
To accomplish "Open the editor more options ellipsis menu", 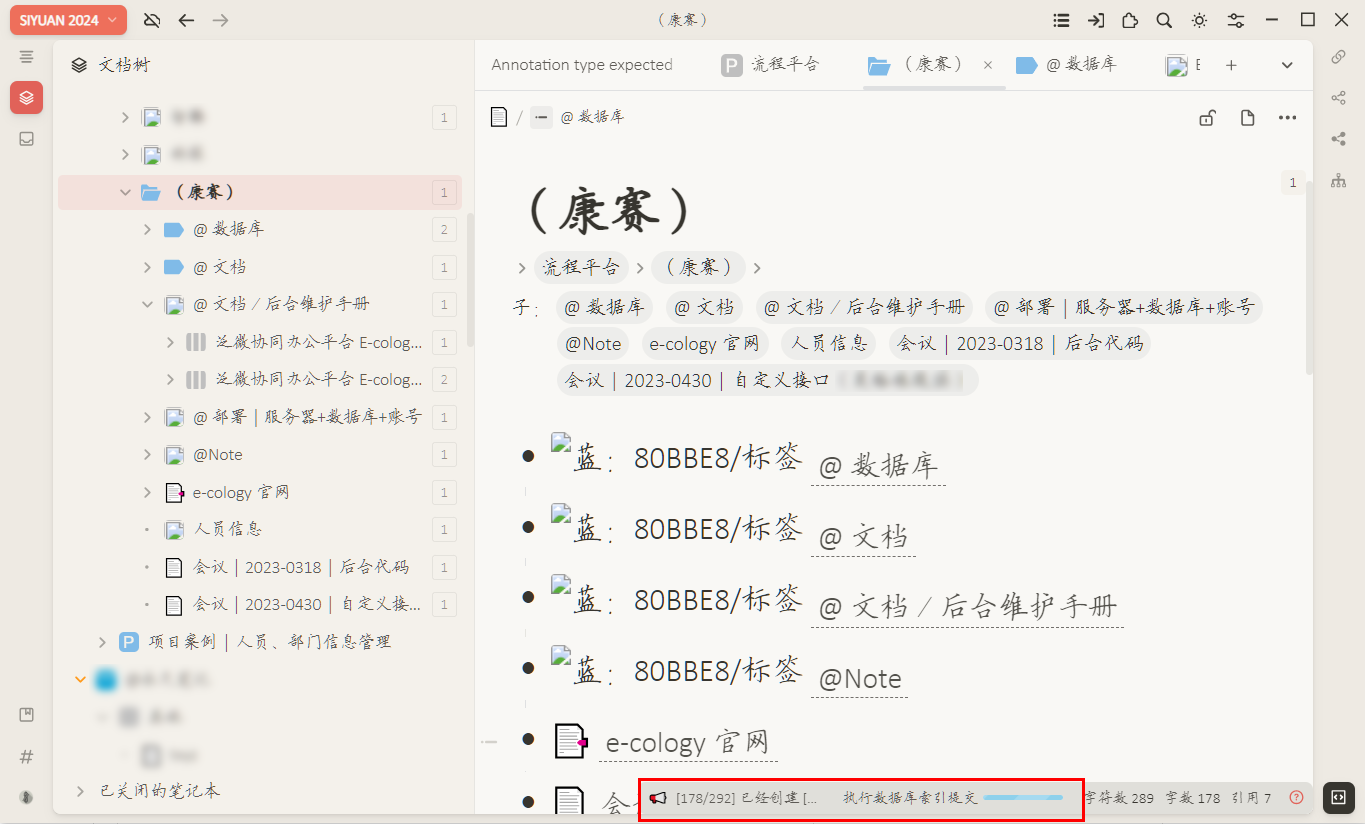I will pos(1287,118).
